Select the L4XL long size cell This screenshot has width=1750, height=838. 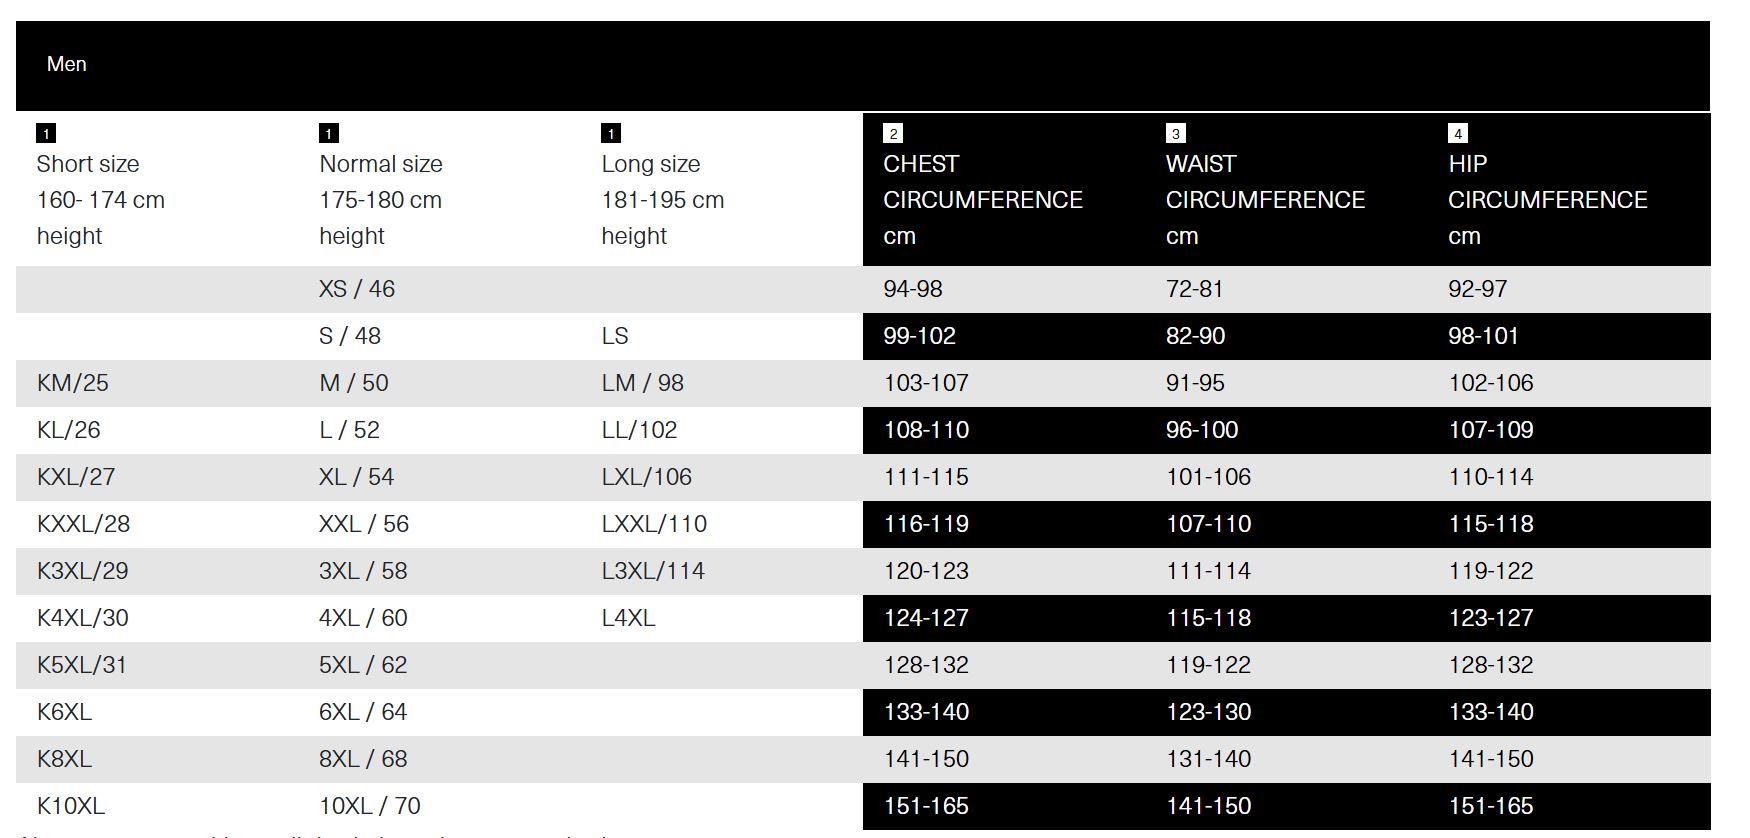[x=628, y=618]
